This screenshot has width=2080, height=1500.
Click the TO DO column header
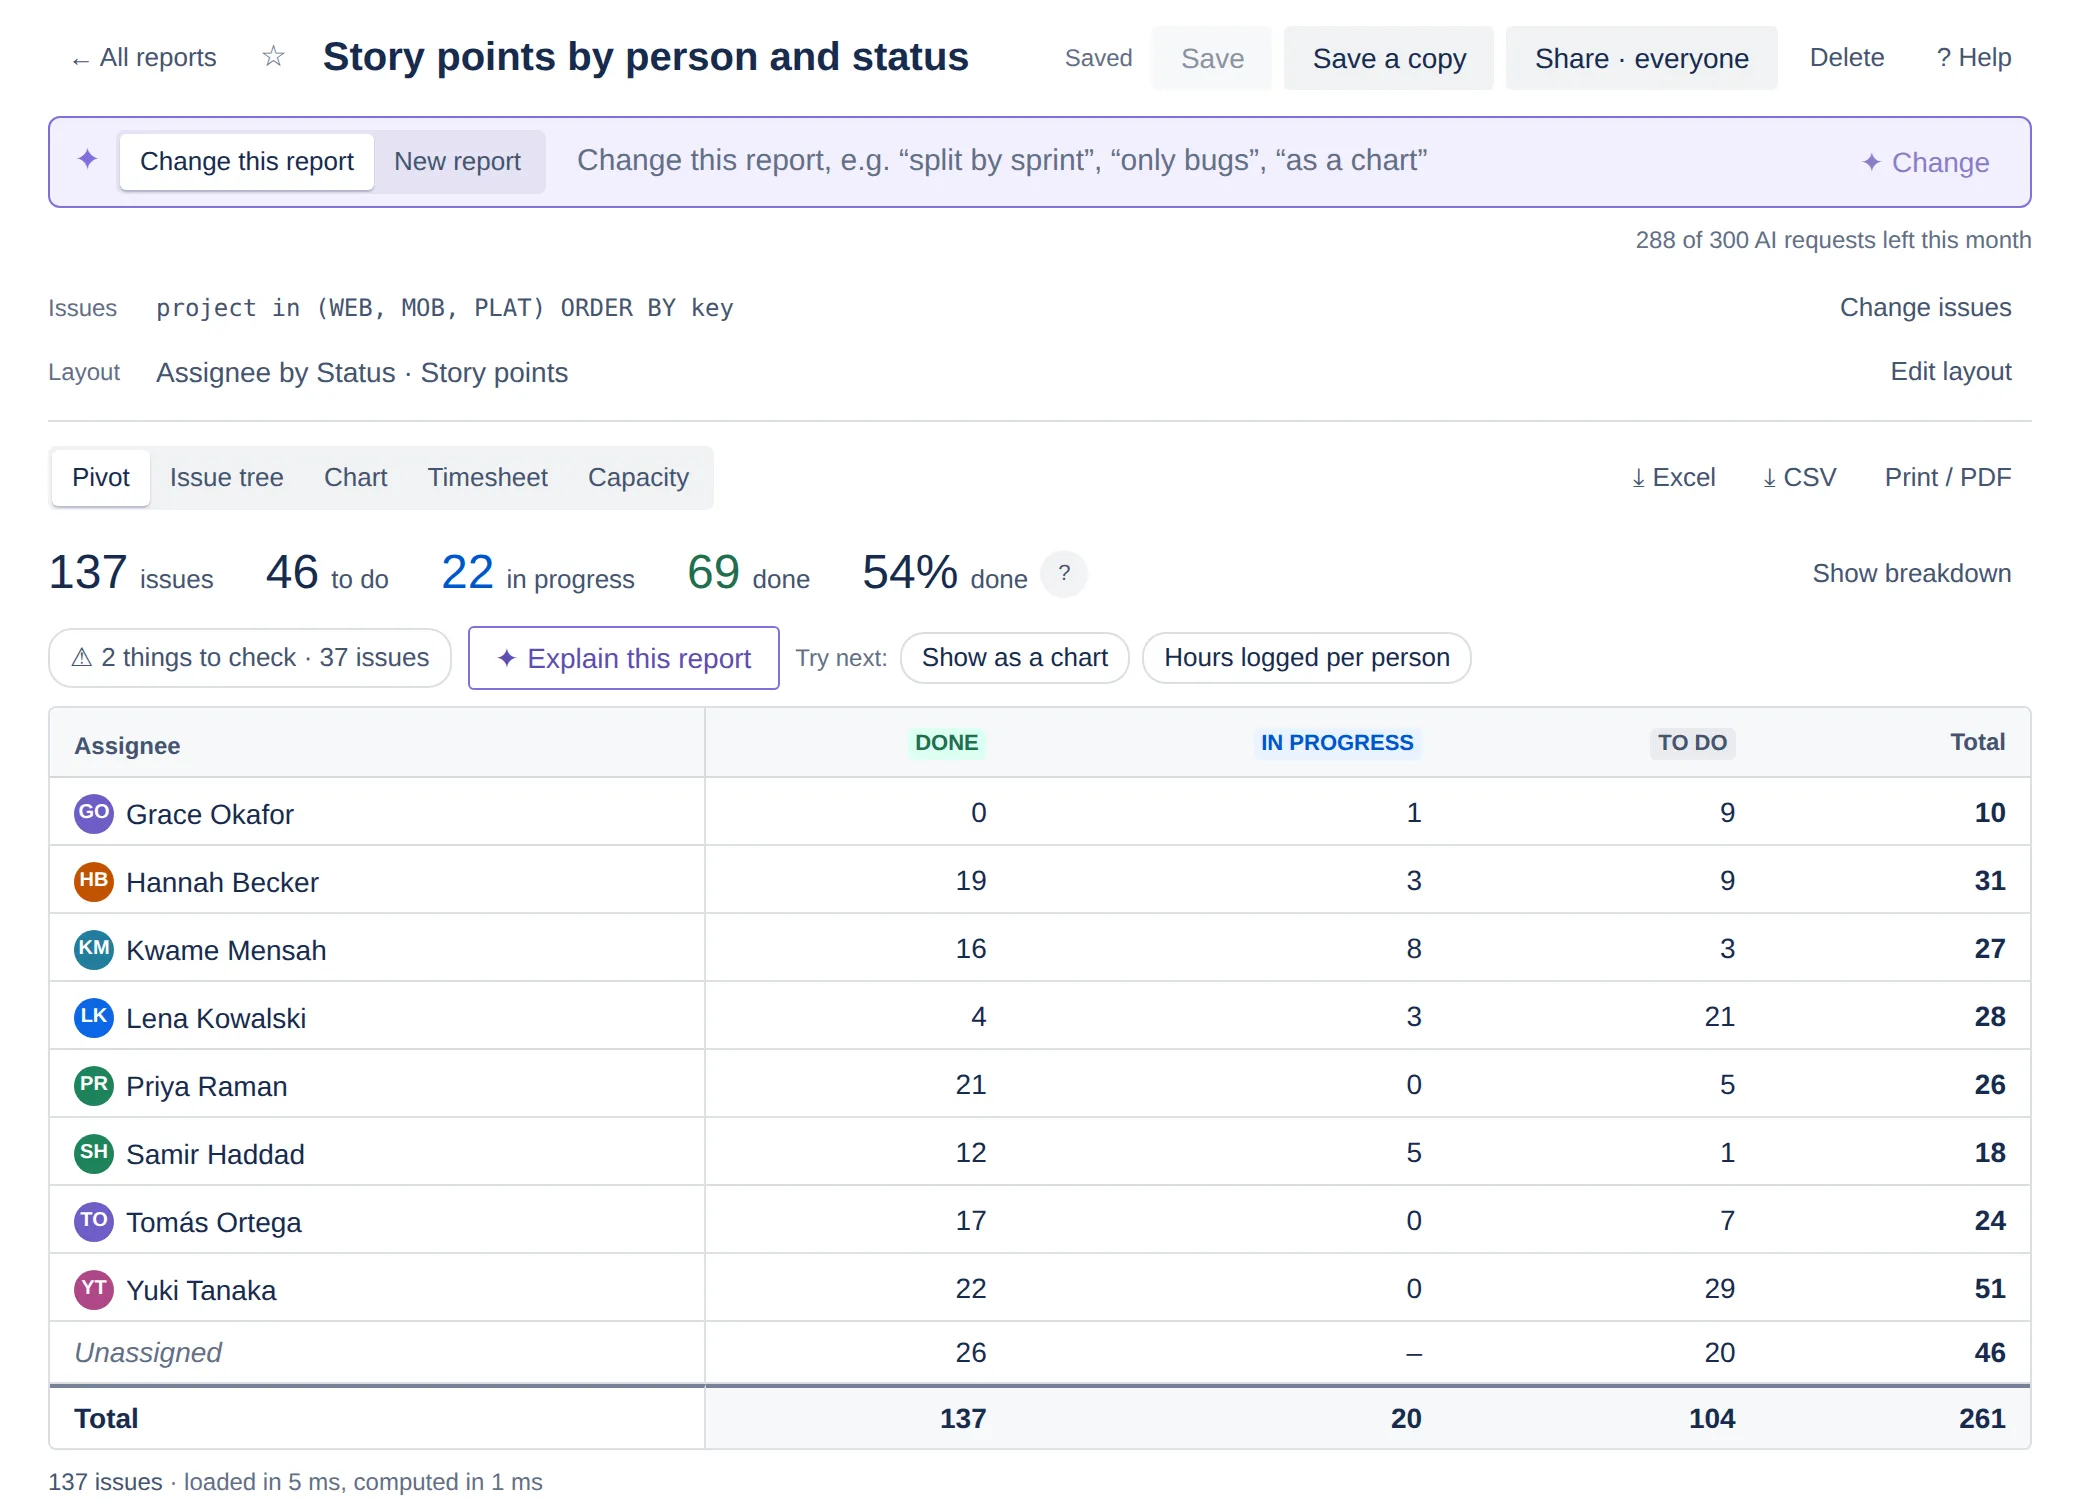click(1692, 743)
